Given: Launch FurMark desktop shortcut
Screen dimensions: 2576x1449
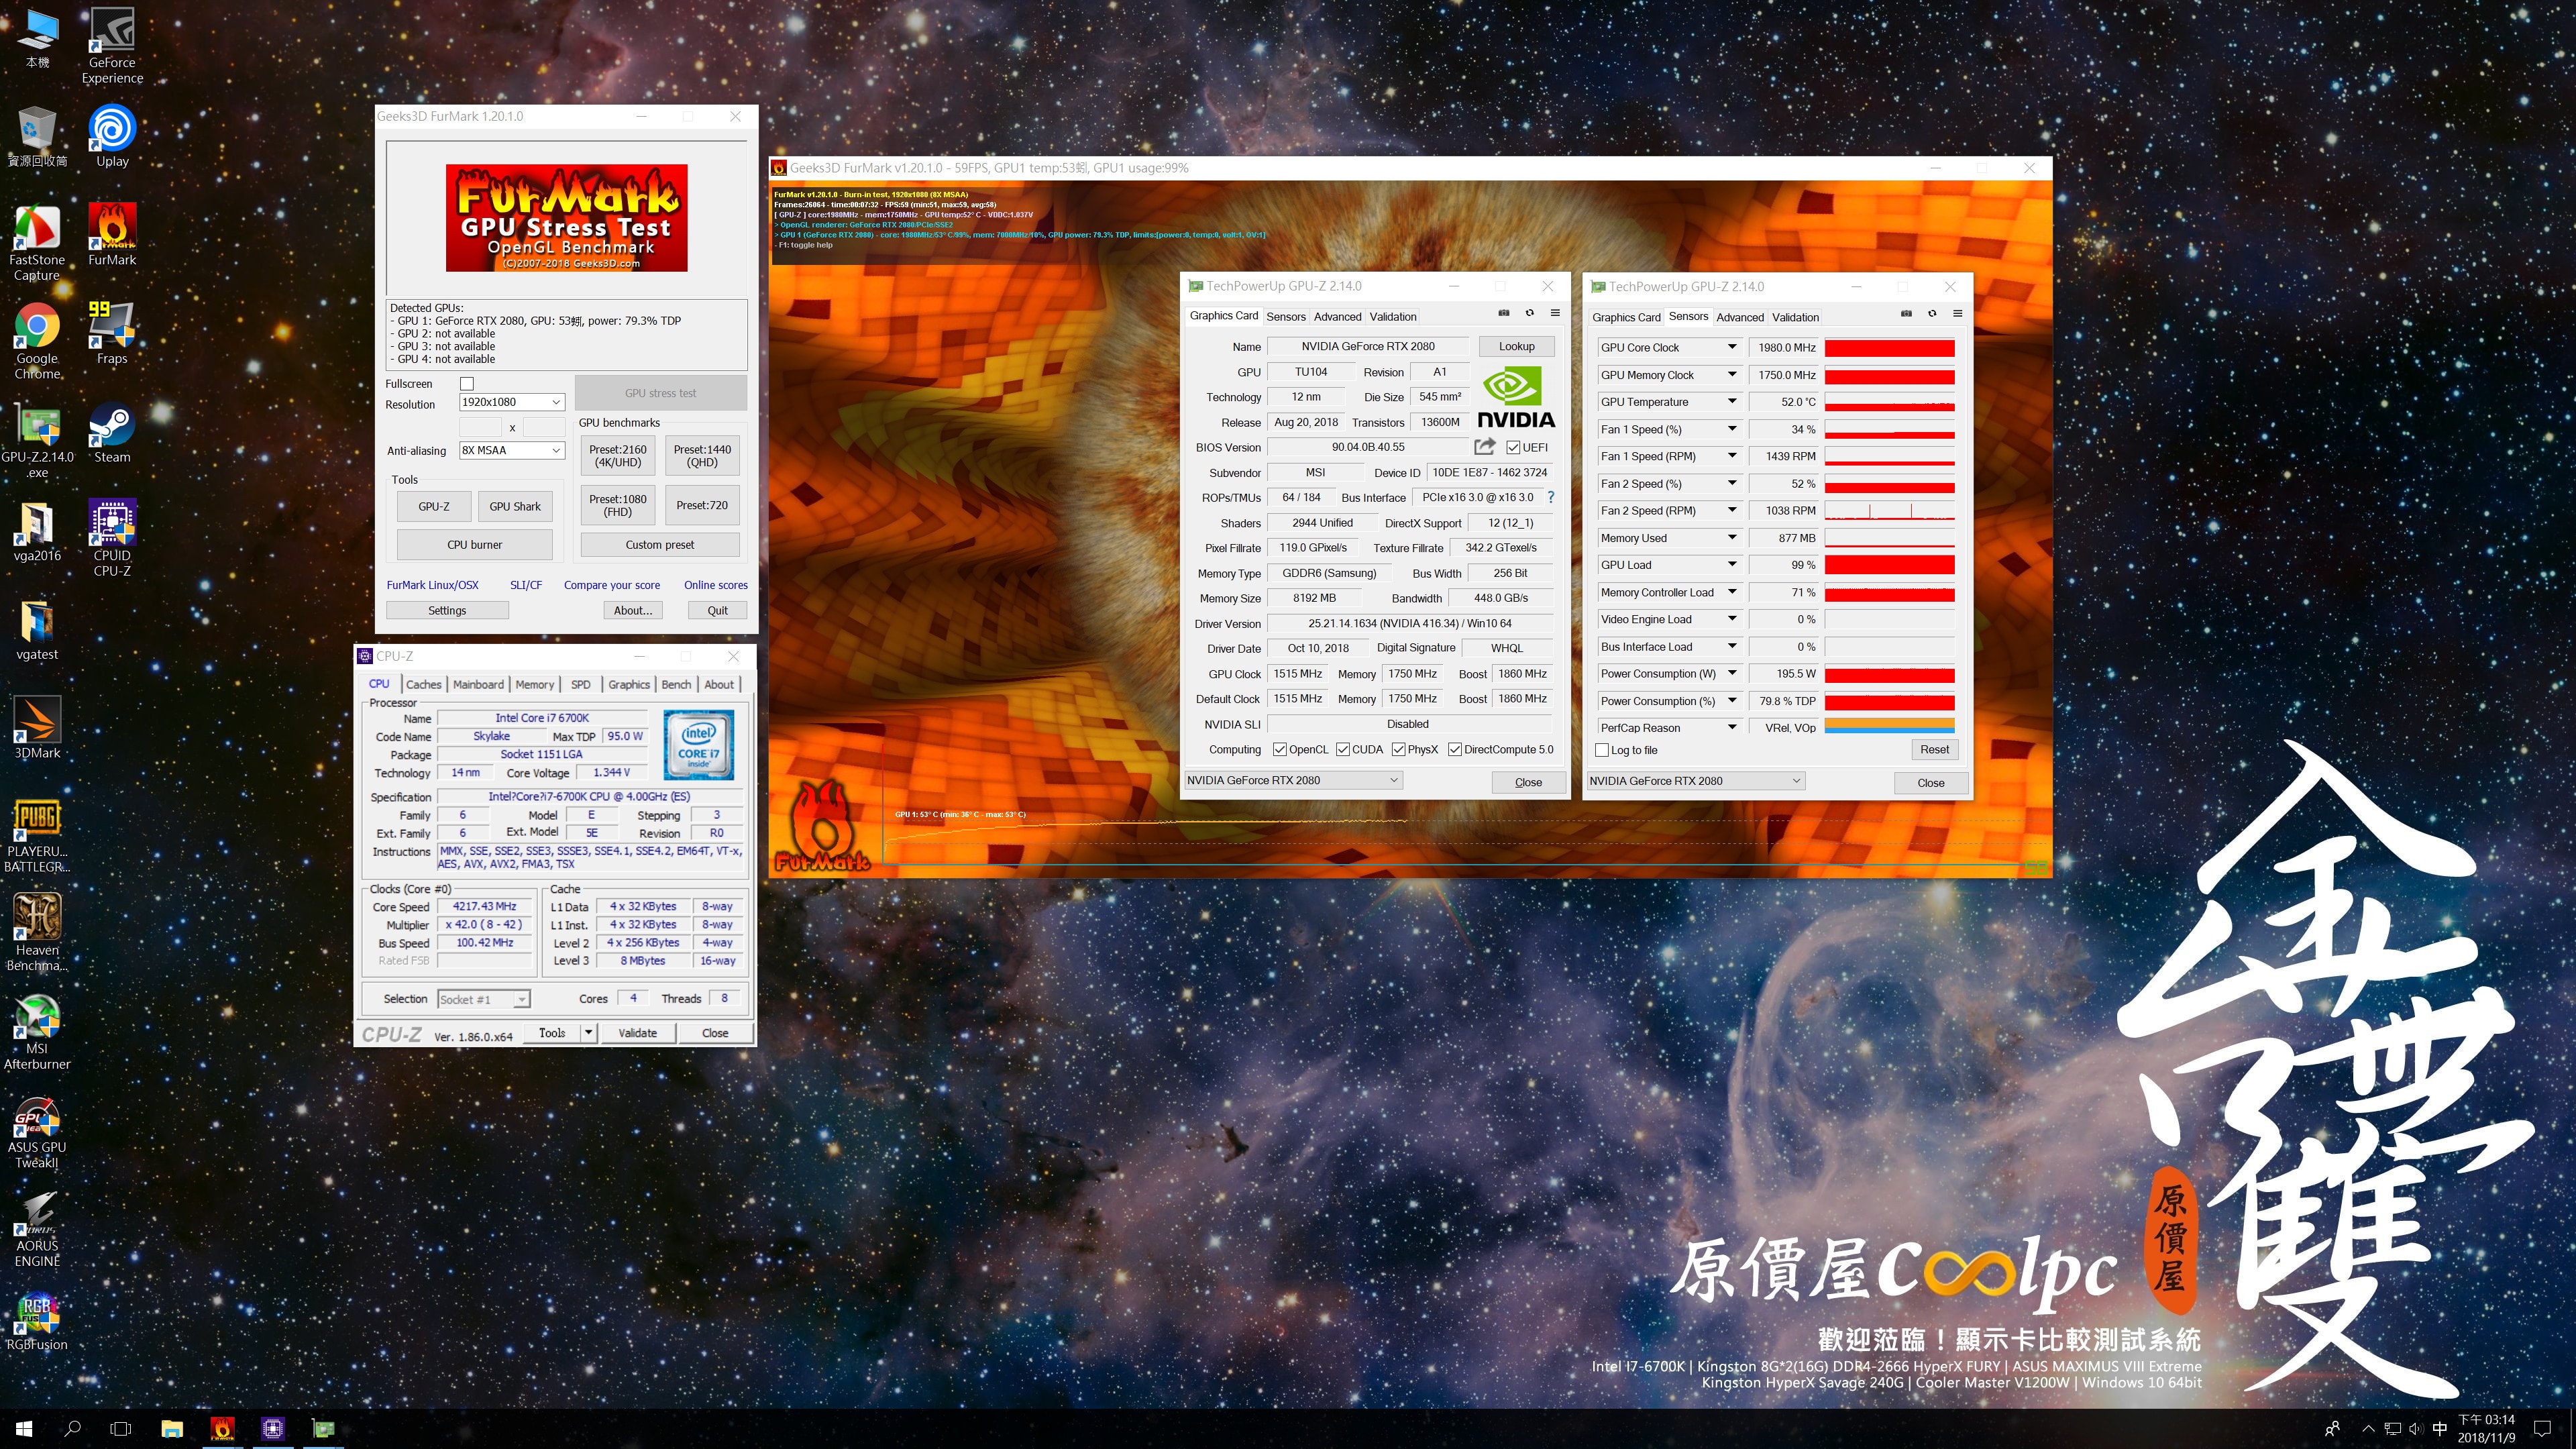Looking at the screenshot, I should tap(112, 234).
